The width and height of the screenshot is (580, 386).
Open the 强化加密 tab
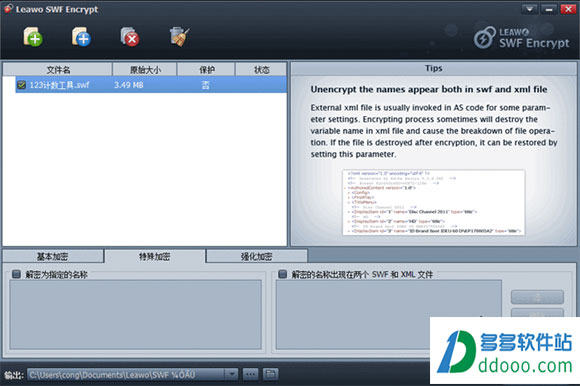click(256, 256)
